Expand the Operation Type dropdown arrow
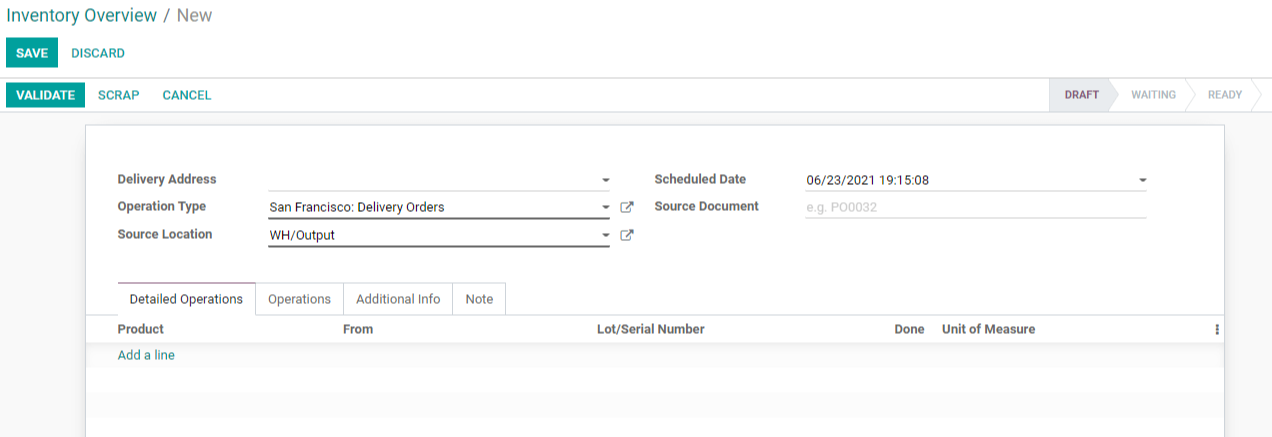 pos(605,208)
